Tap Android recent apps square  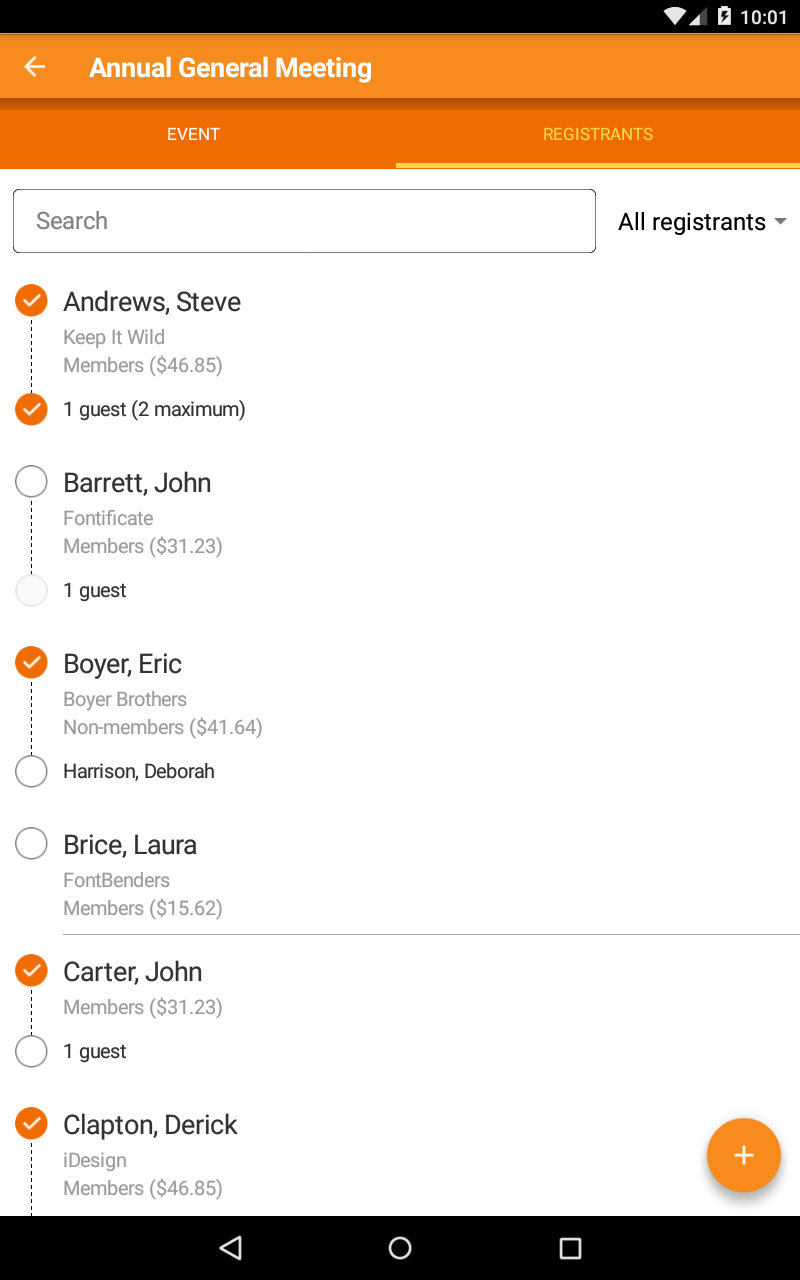coord(570,1247)
